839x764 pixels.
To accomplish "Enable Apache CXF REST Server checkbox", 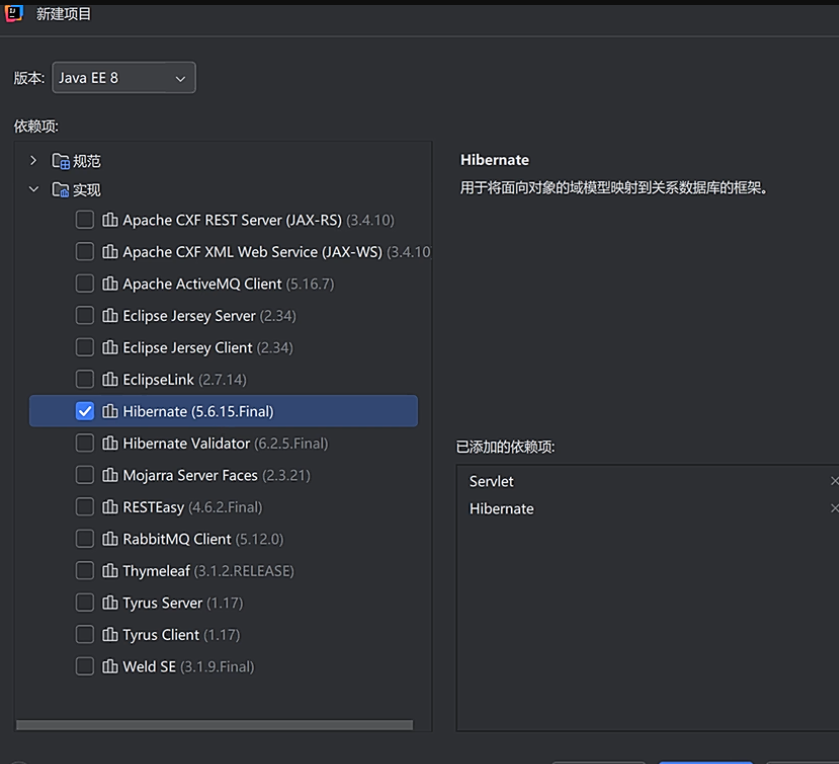I will pos(85,219).
